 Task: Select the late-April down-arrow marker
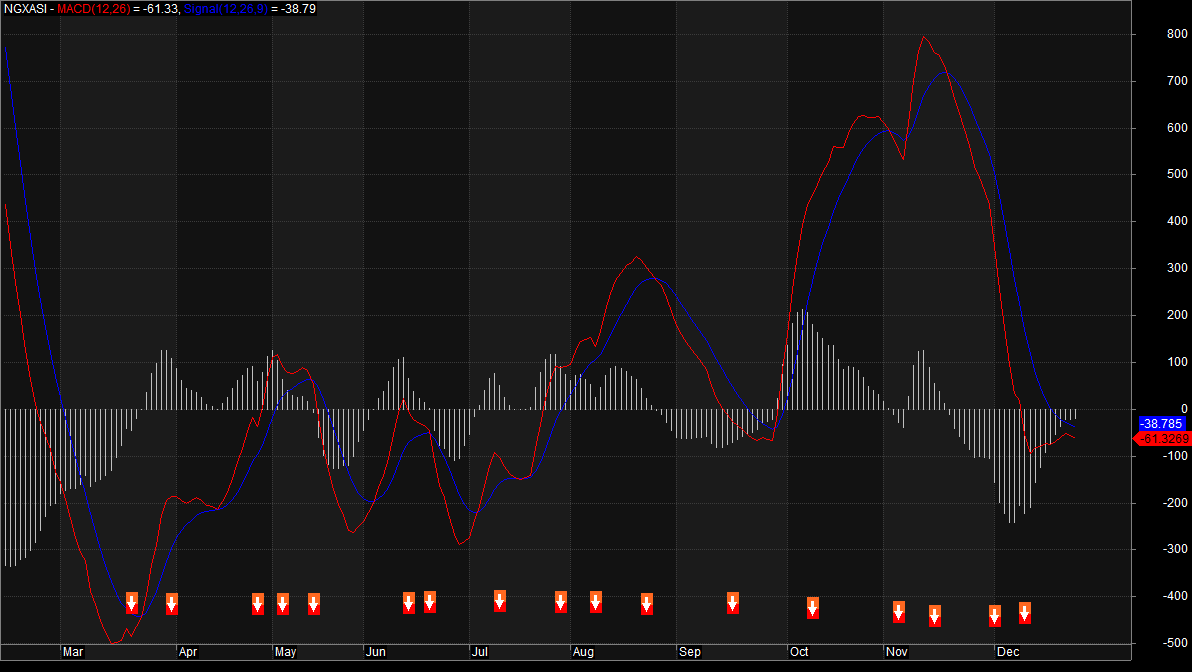tap(258, 604)
